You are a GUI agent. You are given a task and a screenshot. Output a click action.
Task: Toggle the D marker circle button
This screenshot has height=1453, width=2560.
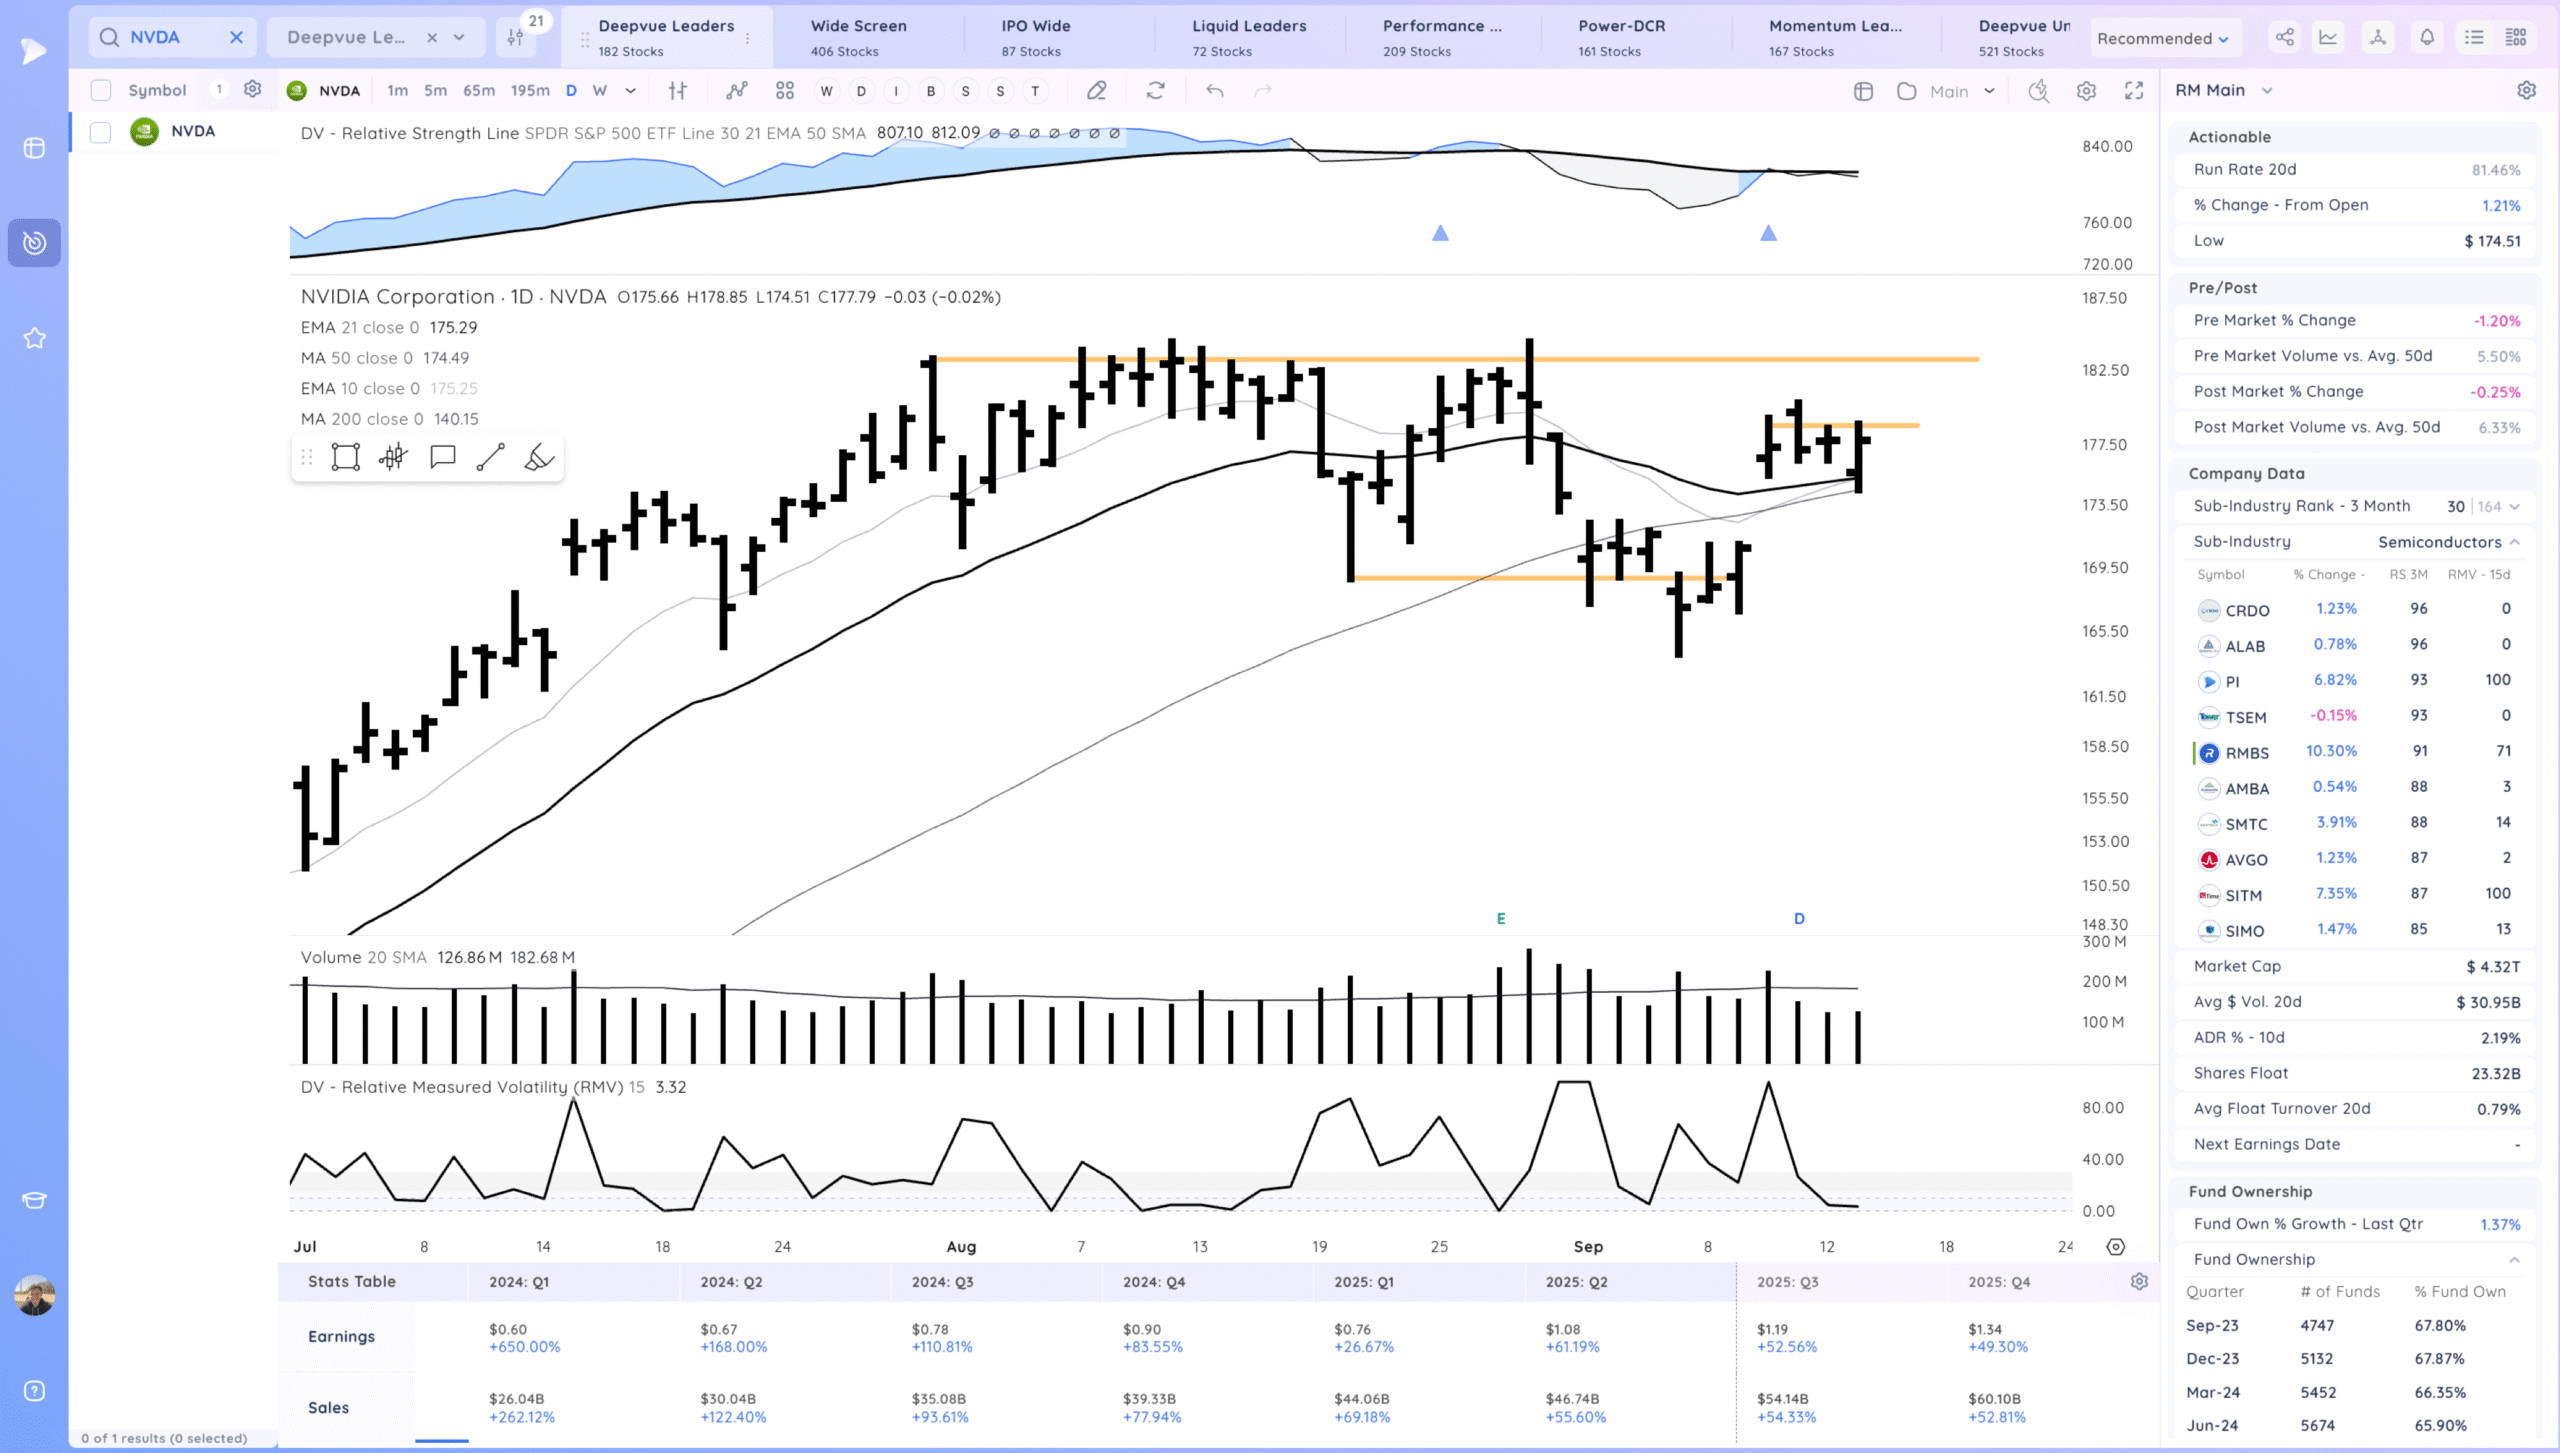coord(861,91)
